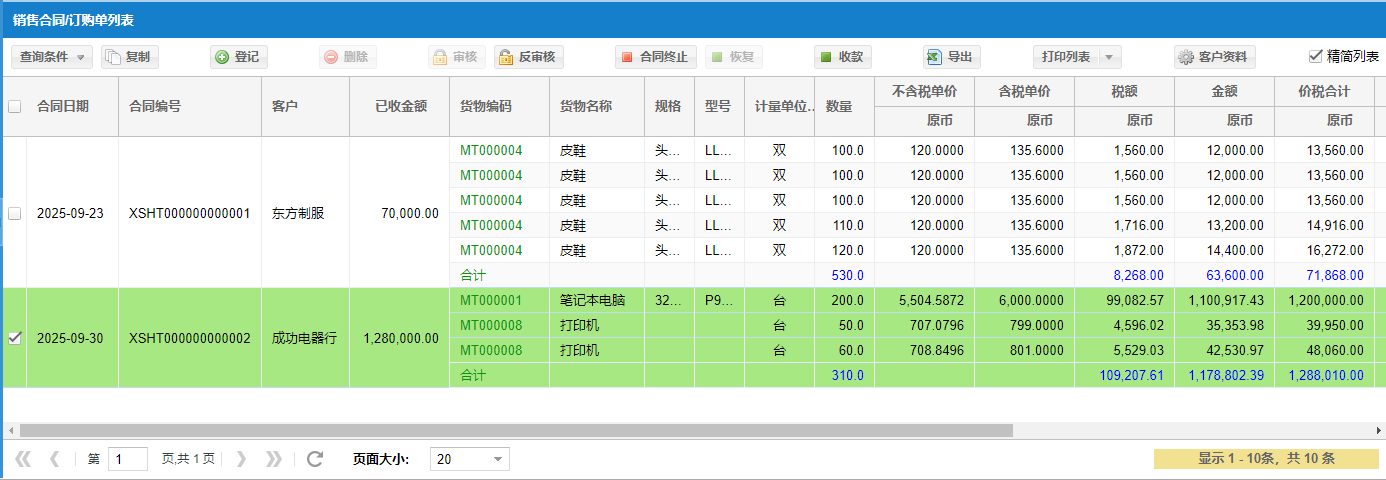The height and width of the screenshot is (480, 1386).
Task: Click the 导出 Excel export icon
Action: (x=934, y=57)
